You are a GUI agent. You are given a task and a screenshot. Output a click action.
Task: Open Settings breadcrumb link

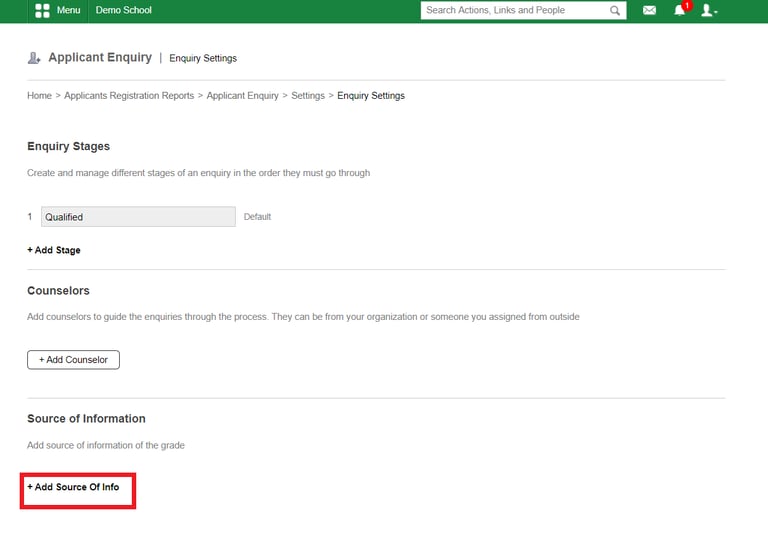(308, 95)
